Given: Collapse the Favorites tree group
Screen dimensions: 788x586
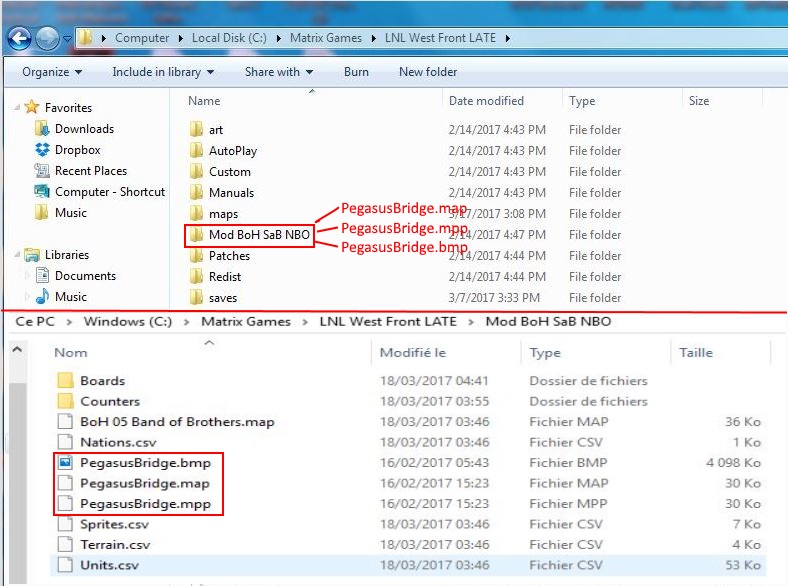Looking at the screenshot, I should tap(17, 107).
